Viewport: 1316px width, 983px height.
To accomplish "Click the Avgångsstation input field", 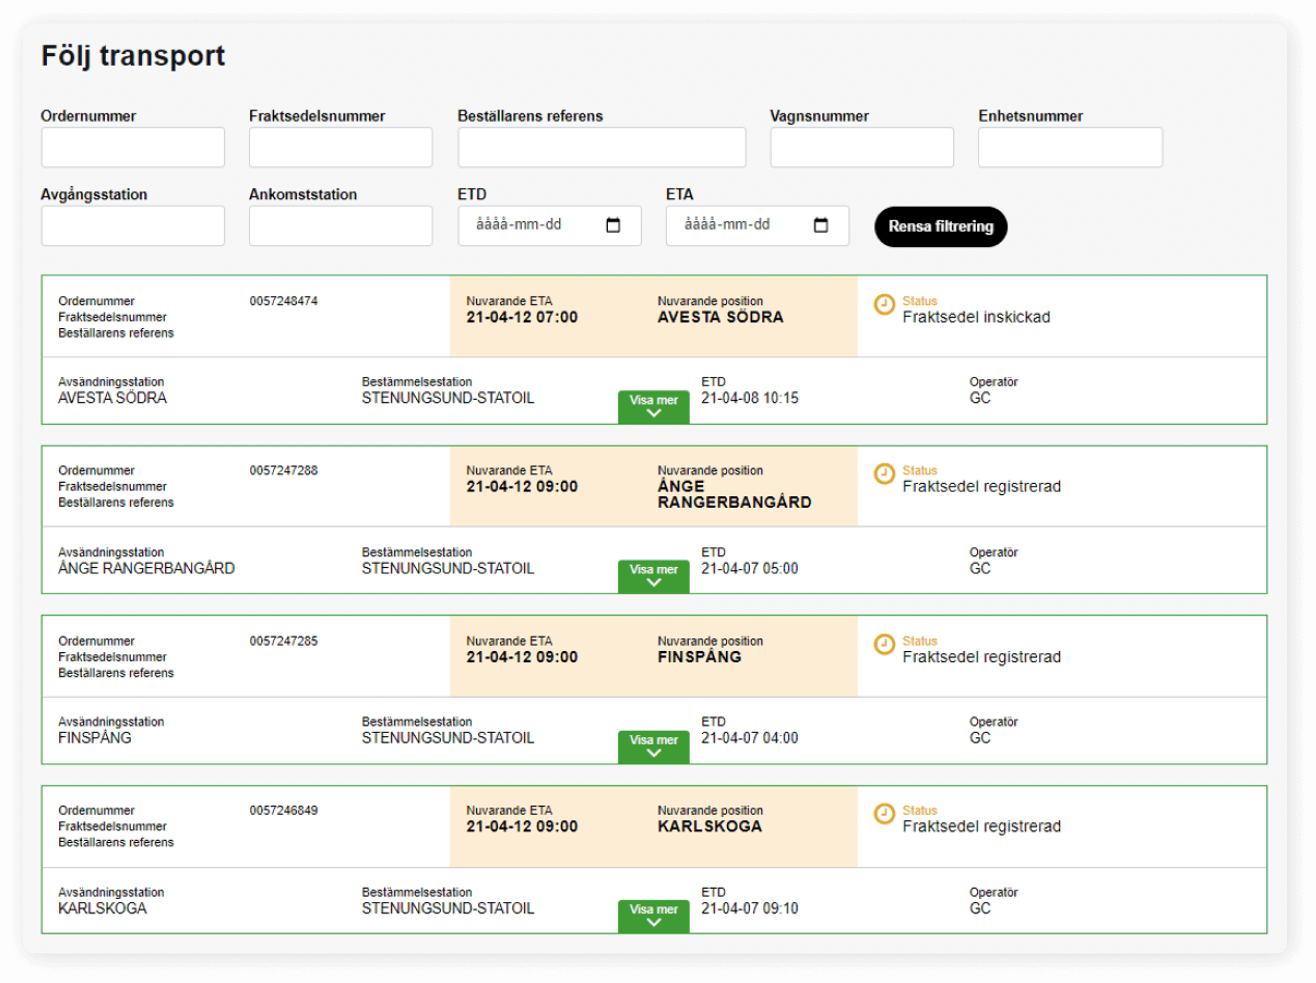I will (132, 226).
